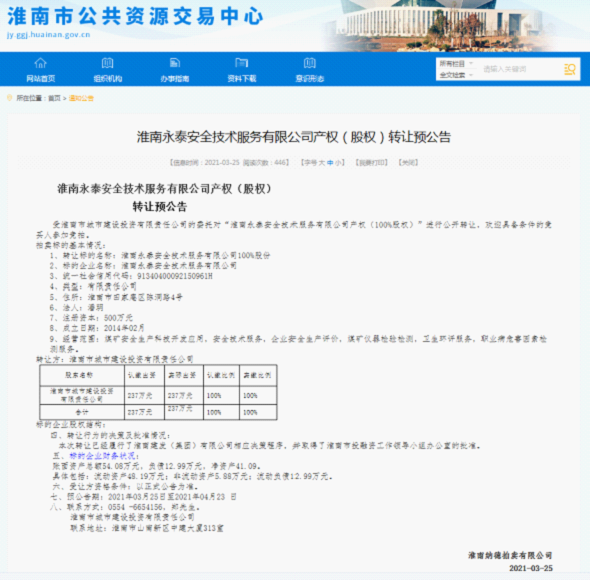Viewport: 590px width, 580px height.
Task: Click the announcement headline 淮南永泰安全技术服务有限公司产权（股权）转让预公告
Action: [293, 137]
